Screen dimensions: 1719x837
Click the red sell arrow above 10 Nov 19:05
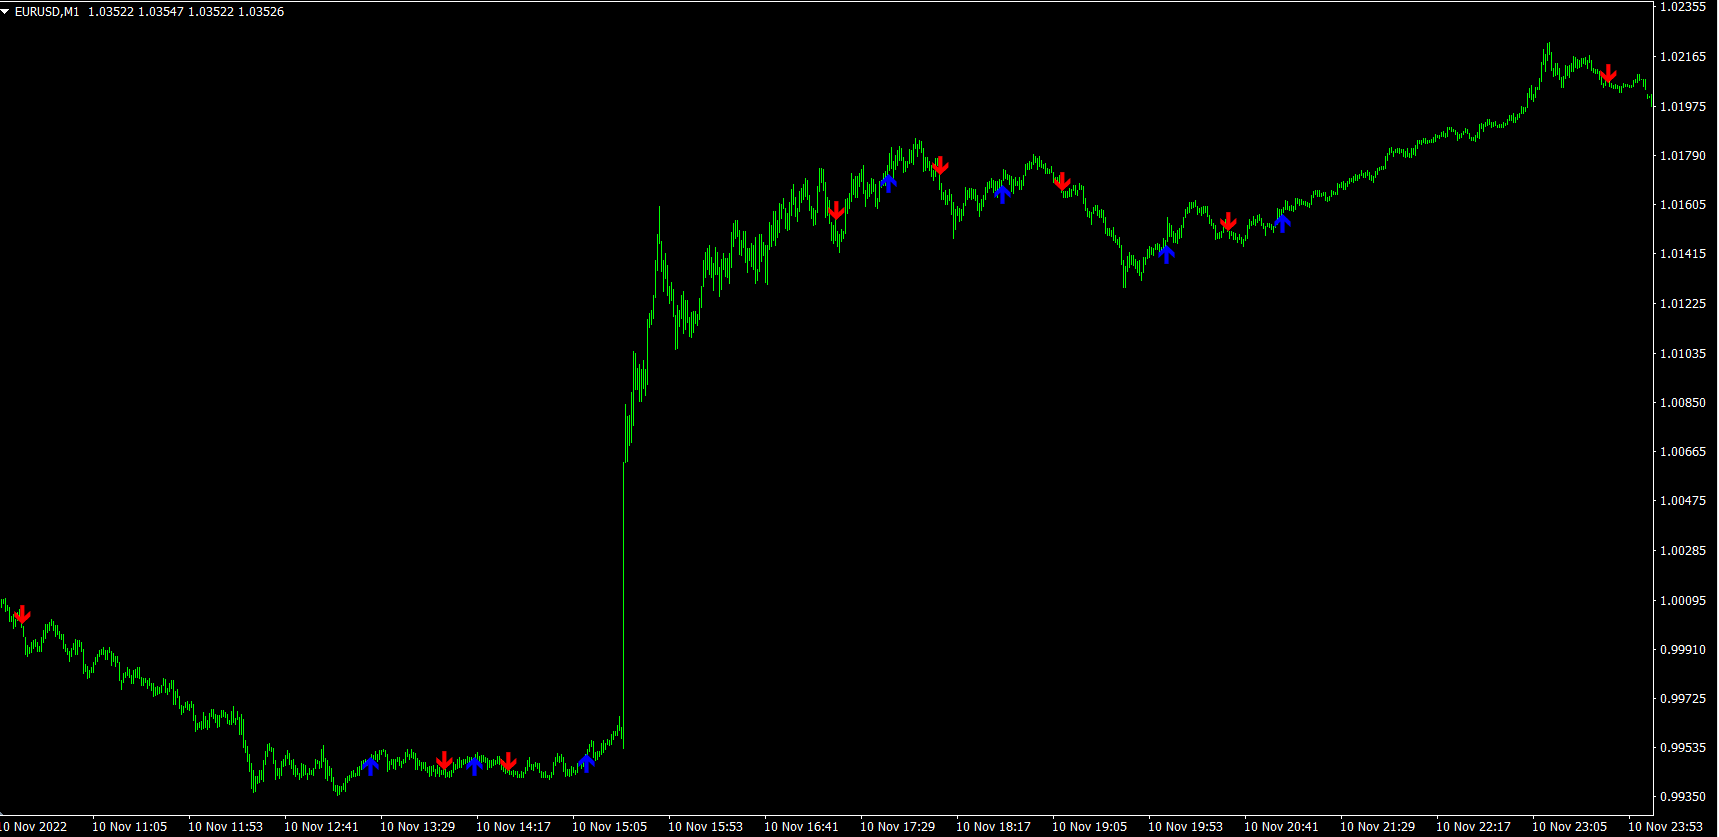point(1062,181)
